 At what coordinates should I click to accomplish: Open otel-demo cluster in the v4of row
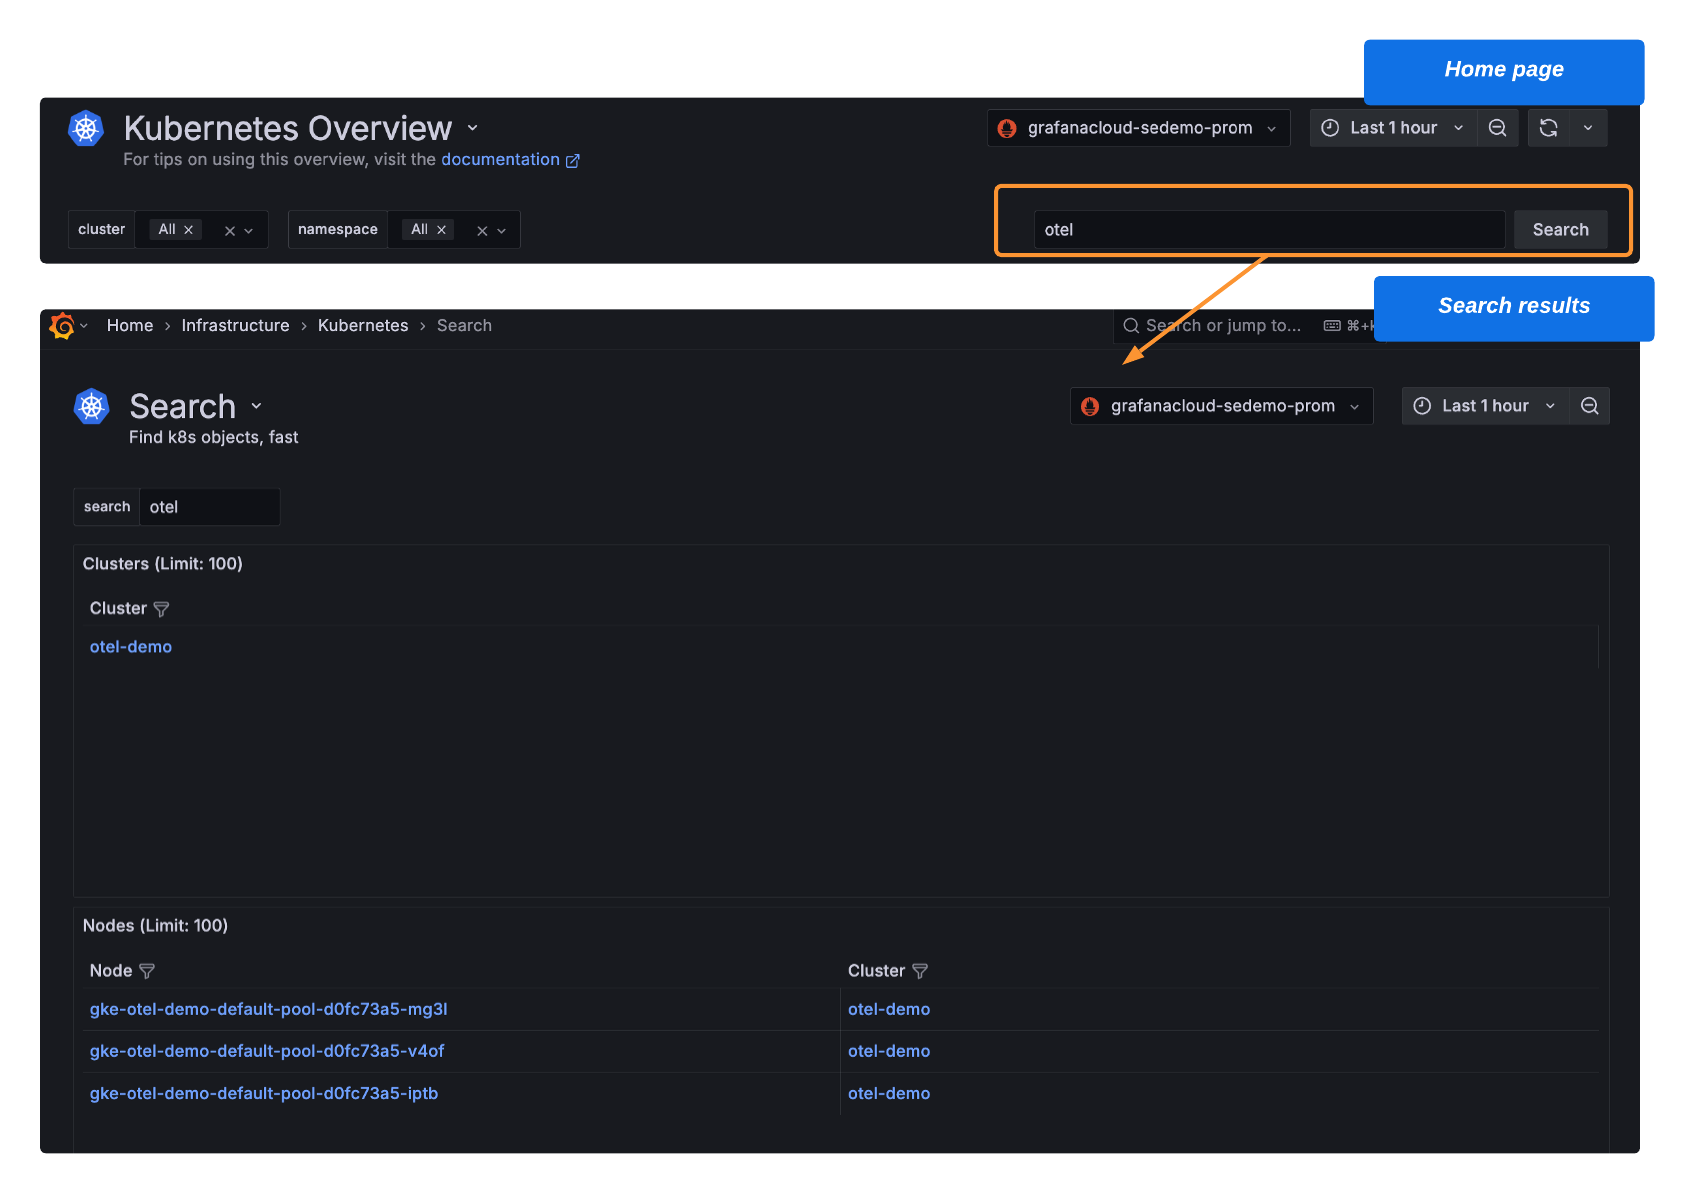point(889,1051)
